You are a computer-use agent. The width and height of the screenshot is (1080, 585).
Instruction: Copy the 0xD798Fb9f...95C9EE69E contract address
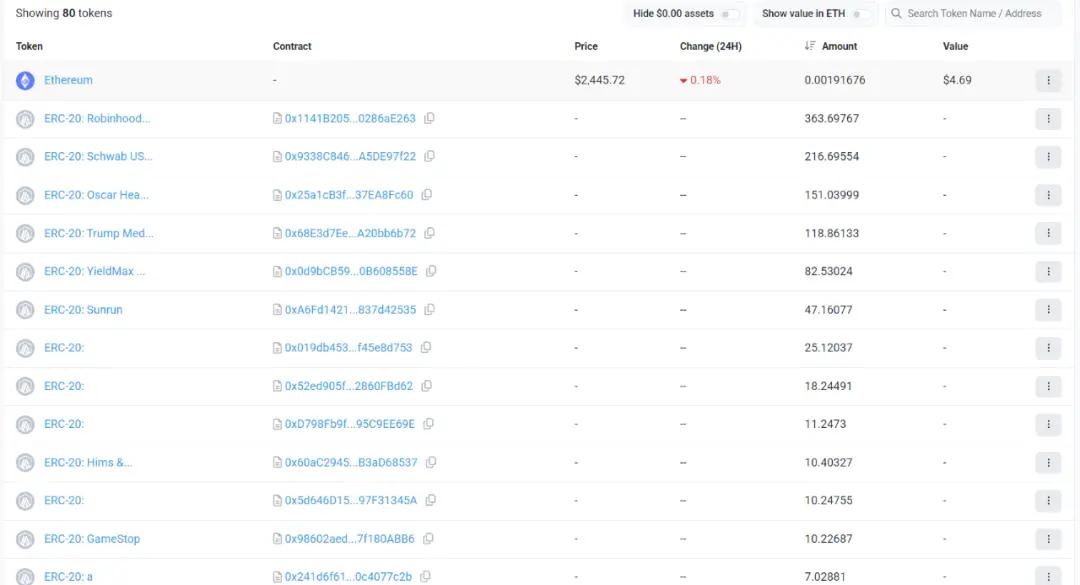[428, 424]
